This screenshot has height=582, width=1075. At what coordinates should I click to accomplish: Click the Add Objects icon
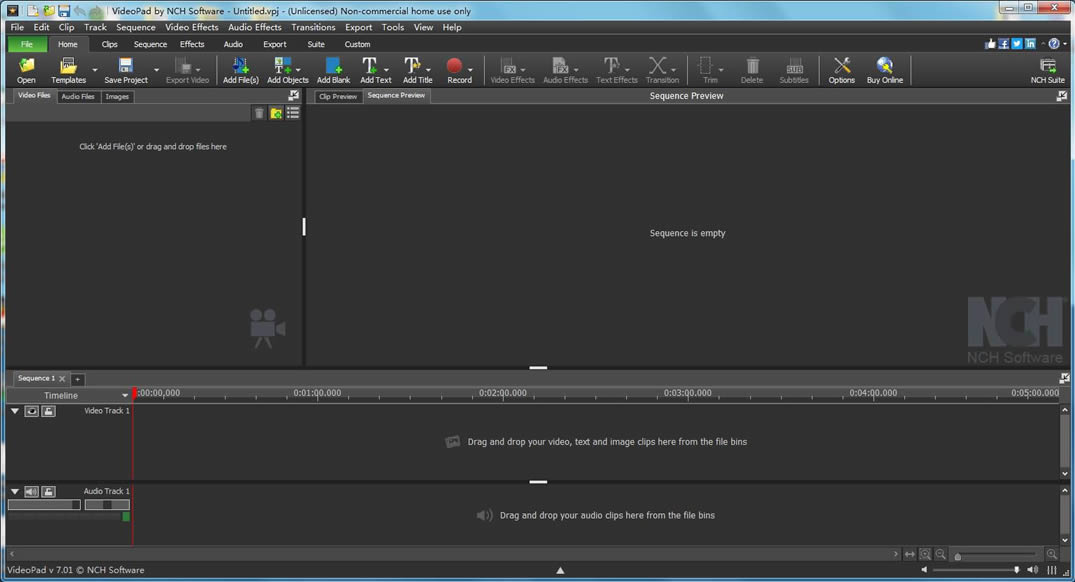pyautogui.click(x=282, y=66)
